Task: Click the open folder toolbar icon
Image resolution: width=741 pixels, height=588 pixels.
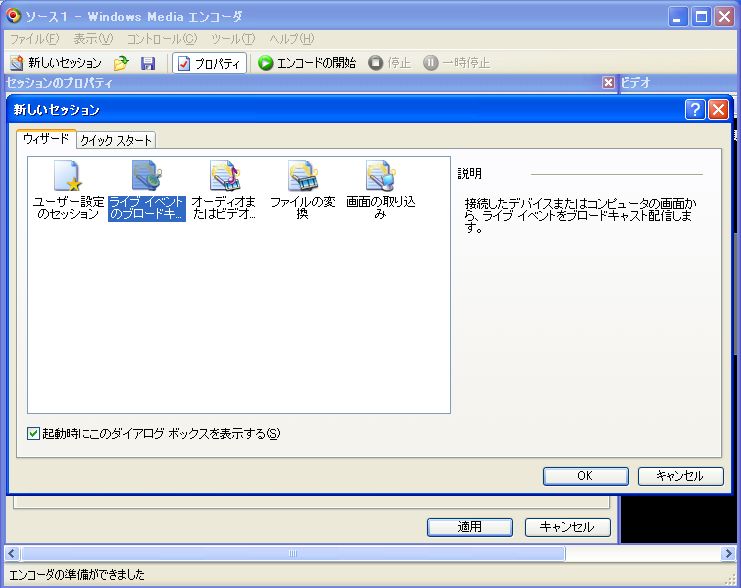Action: tap(121, 63)
